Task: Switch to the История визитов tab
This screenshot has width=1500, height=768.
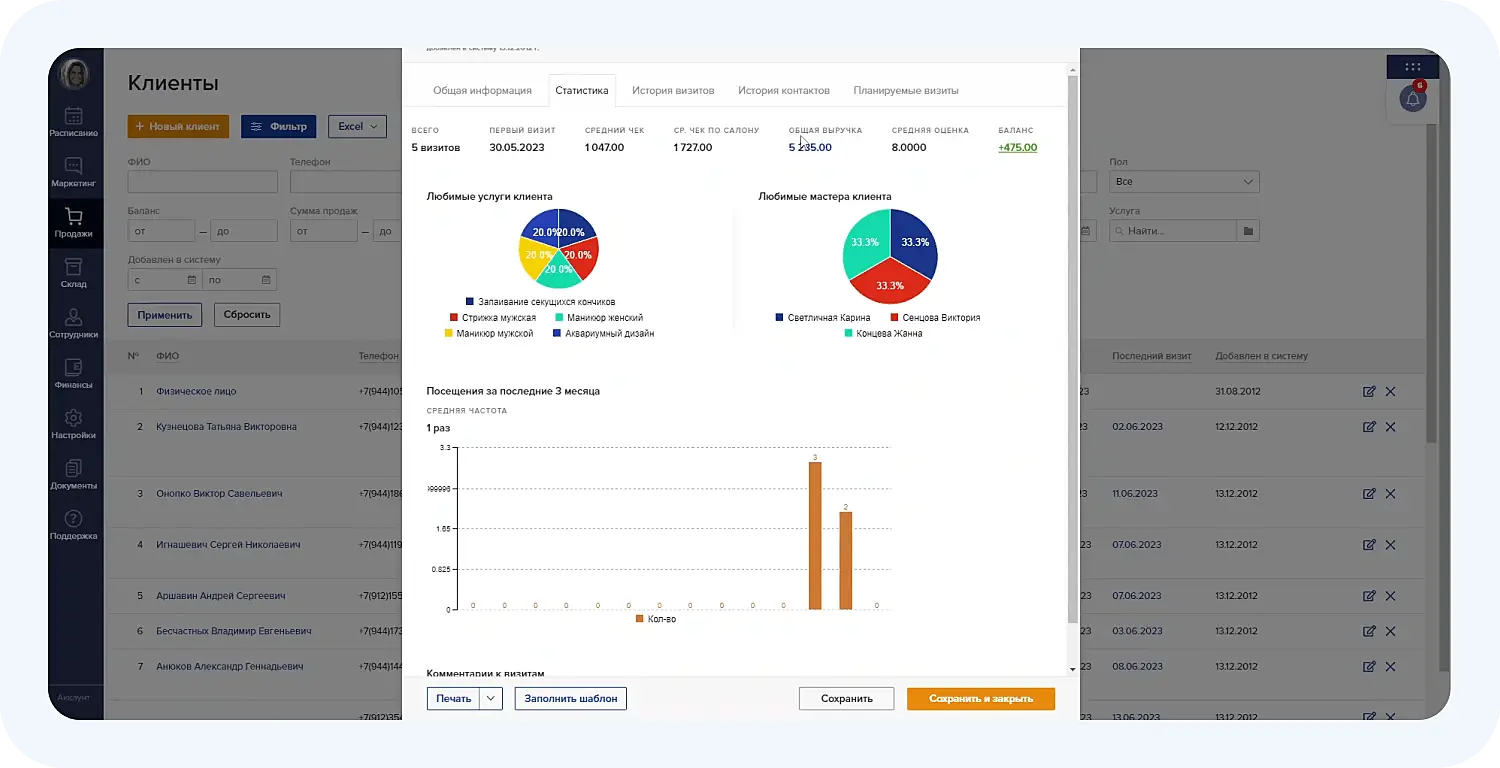Action: tap(672, 89)
